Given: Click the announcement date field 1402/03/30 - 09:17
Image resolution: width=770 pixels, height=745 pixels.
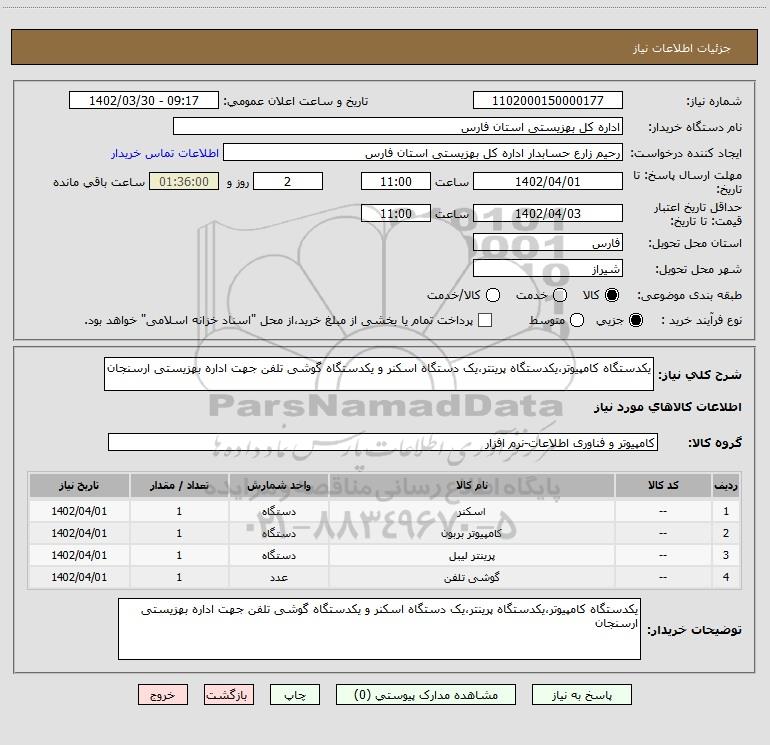Looking at the screenshot, I should coord(144,100).
